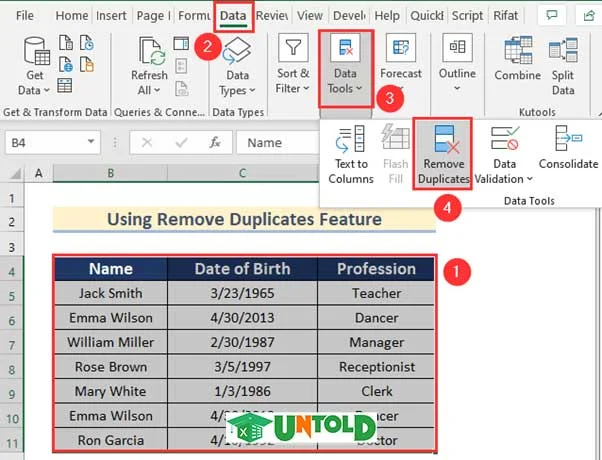This screenshot has width=602, height=460.
Task: Select the 2/30/1987 cell
Action: pyautogui.click(x=242, y=342)
